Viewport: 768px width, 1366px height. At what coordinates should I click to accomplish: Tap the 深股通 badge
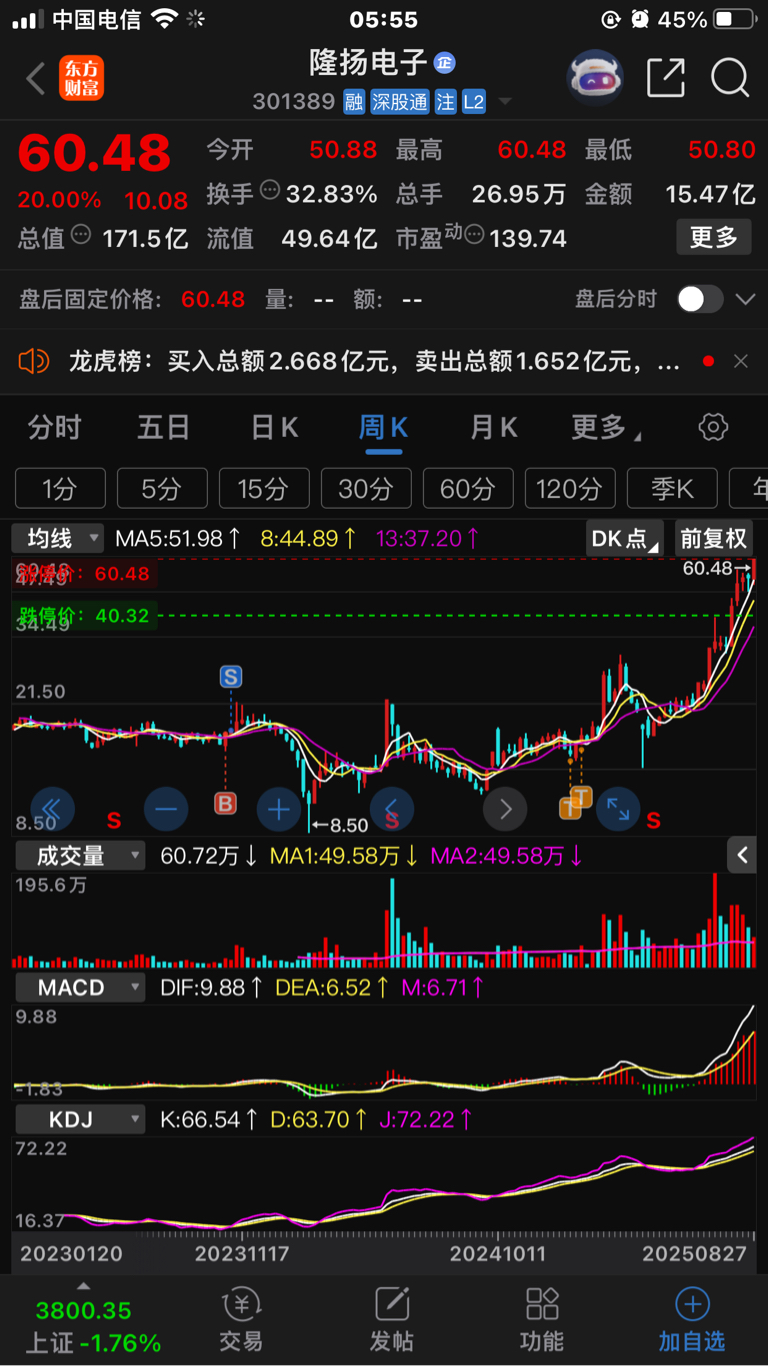click(x=400, y=102)
